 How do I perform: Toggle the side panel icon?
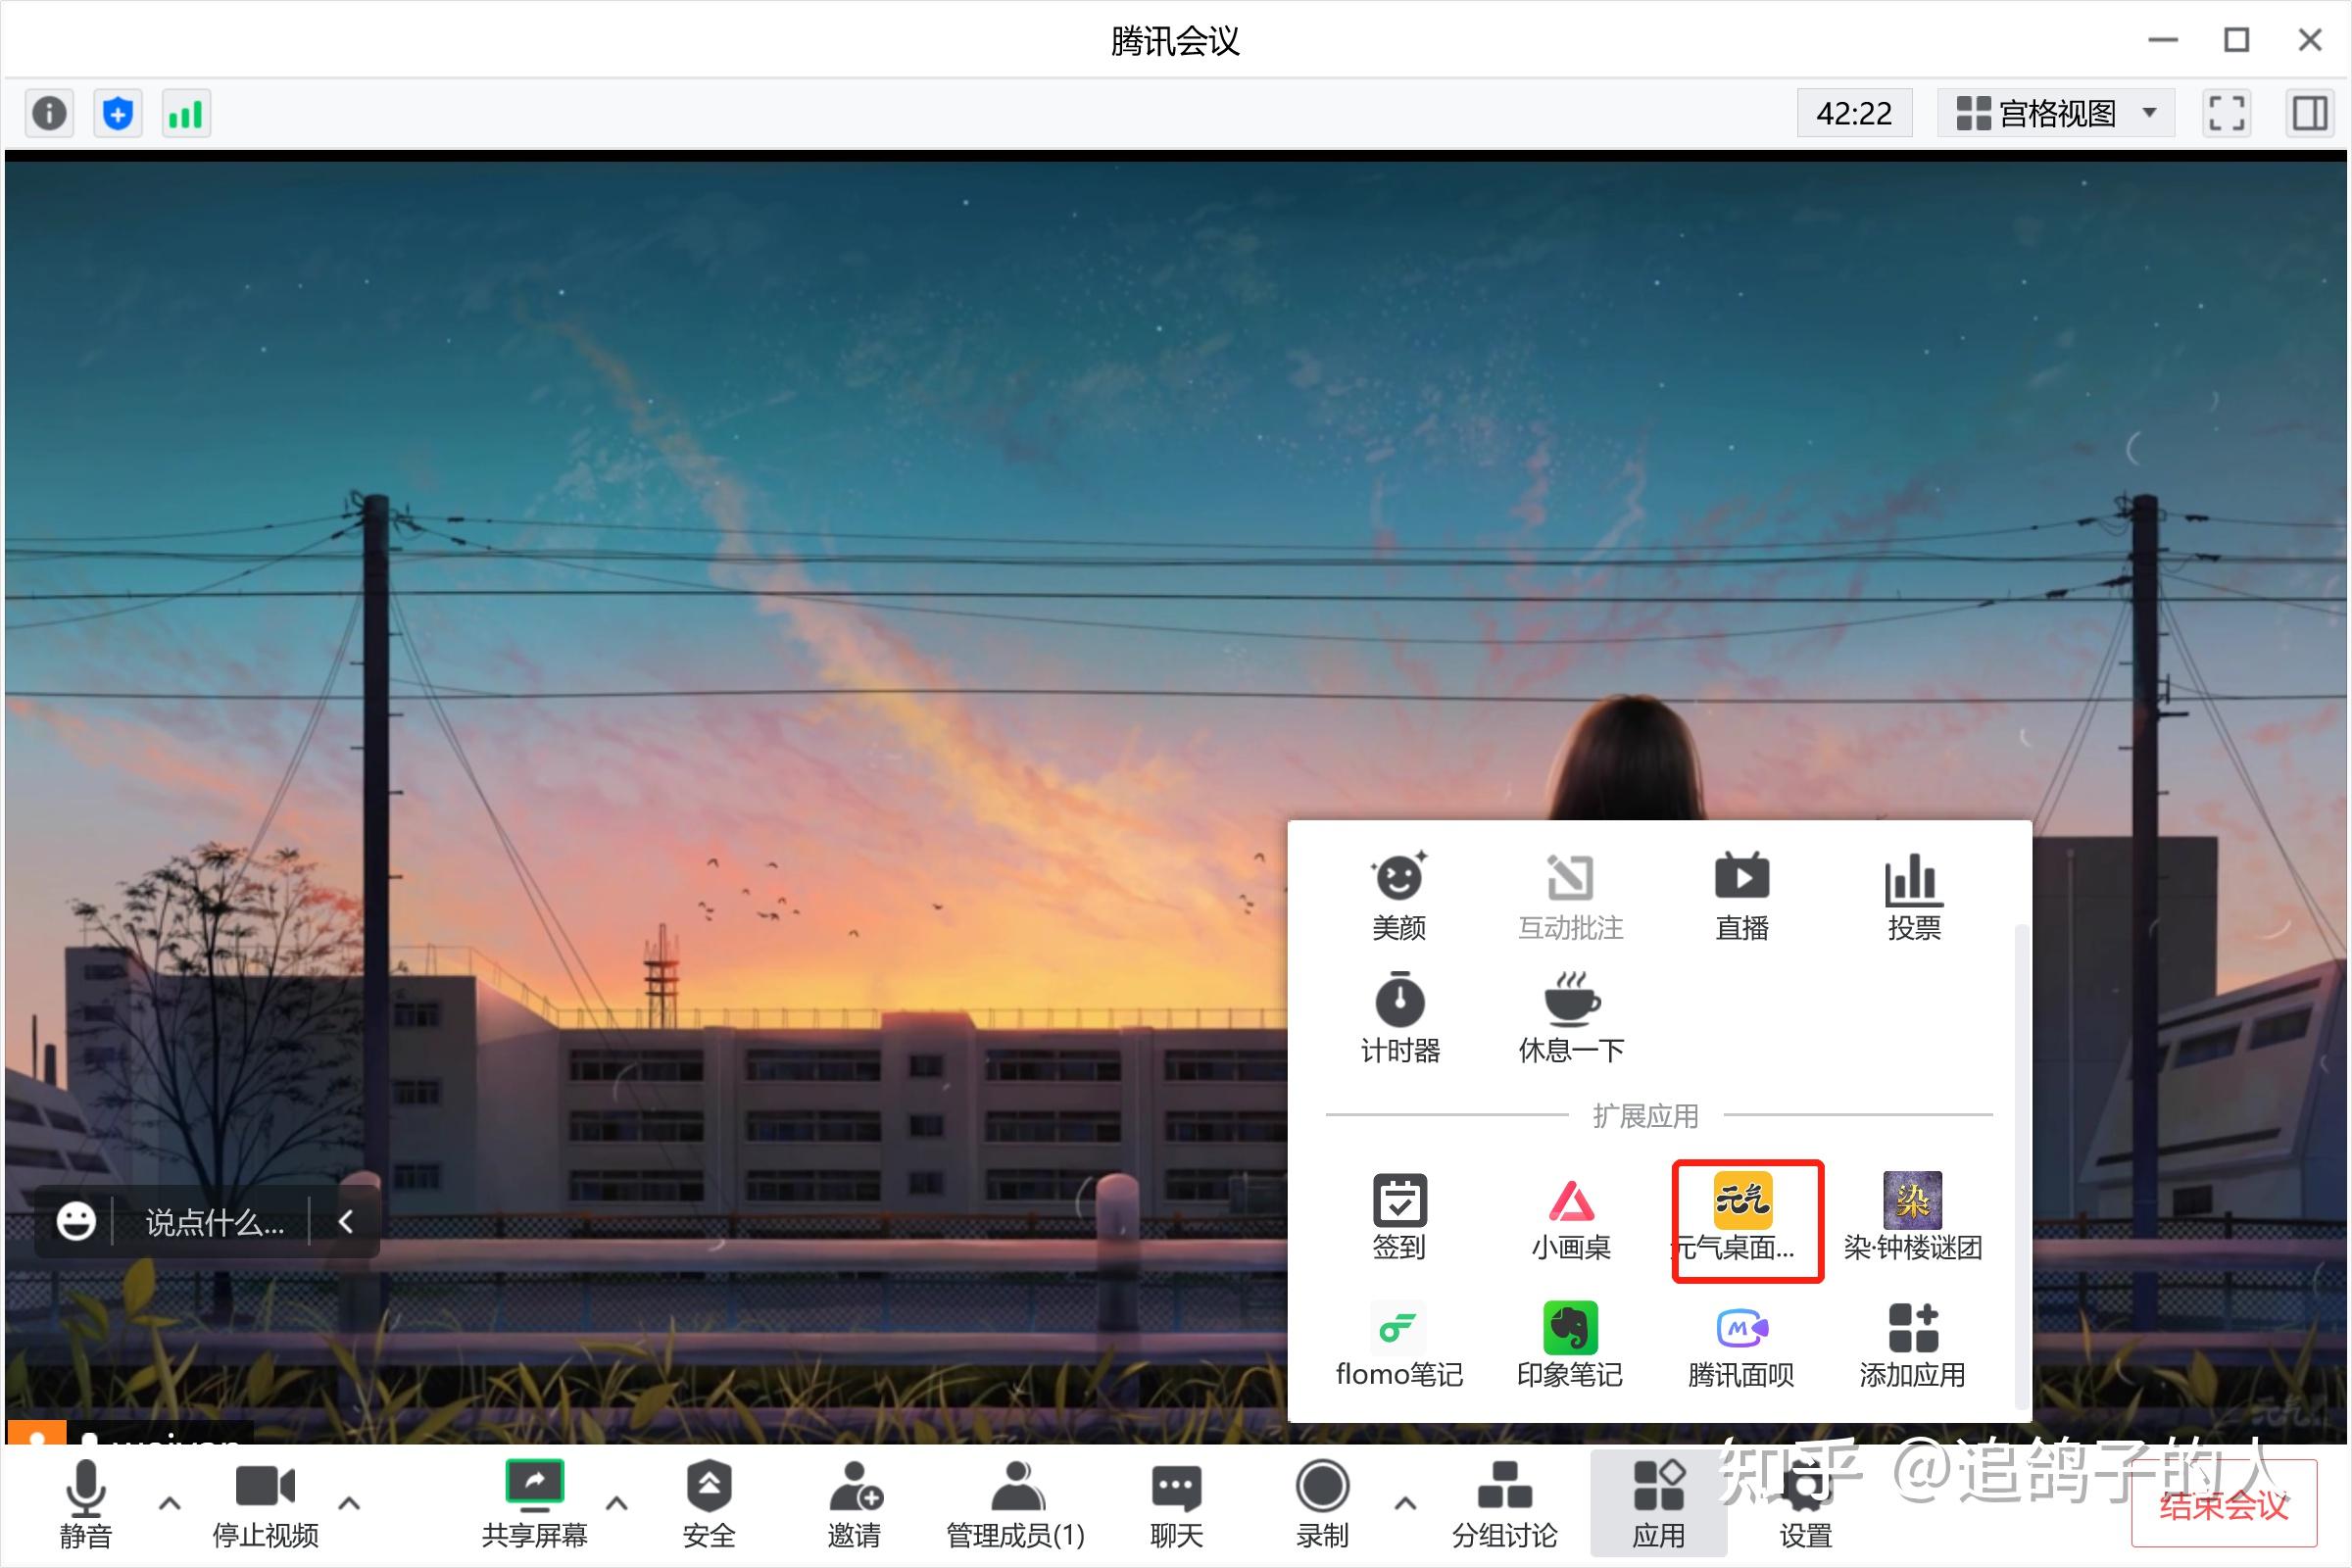pyautogui.click(x=2310, y=113)
